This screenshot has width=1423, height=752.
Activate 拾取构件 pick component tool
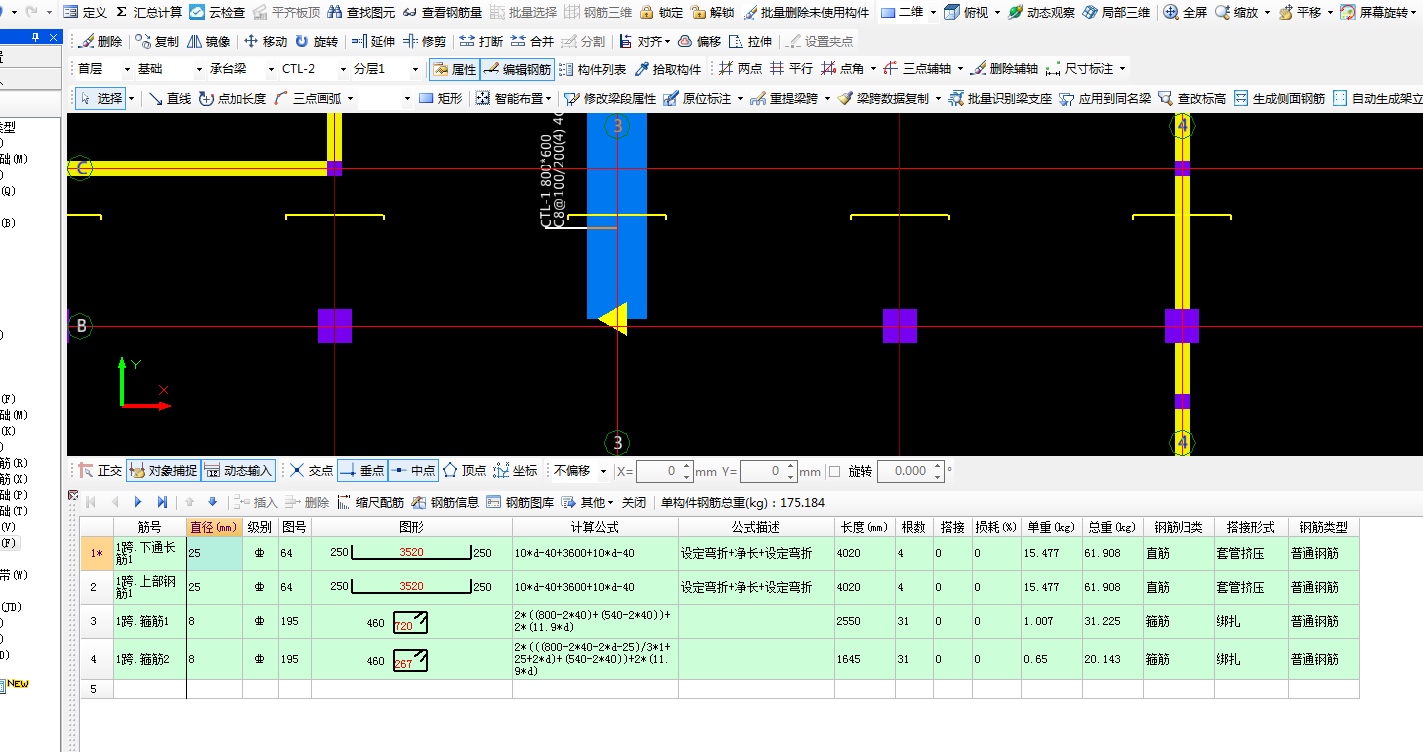pyautogui.click(x=668, y=69)
